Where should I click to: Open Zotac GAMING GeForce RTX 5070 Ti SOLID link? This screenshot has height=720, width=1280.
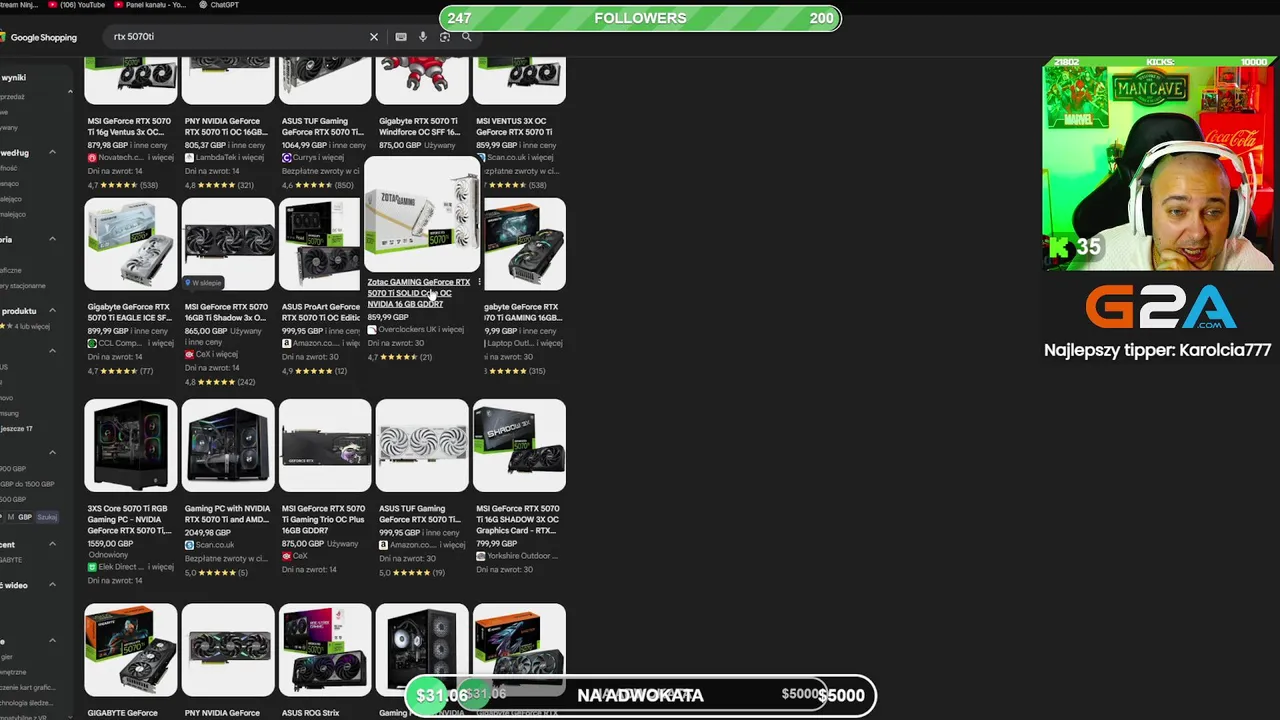tap(418, 293)
